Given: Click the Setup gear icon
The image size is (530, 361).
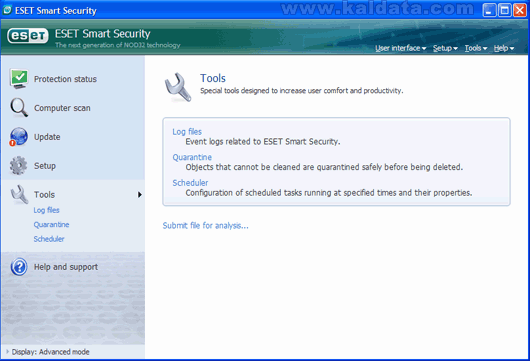Looking at the screenshot, I should tap(18, 166).
